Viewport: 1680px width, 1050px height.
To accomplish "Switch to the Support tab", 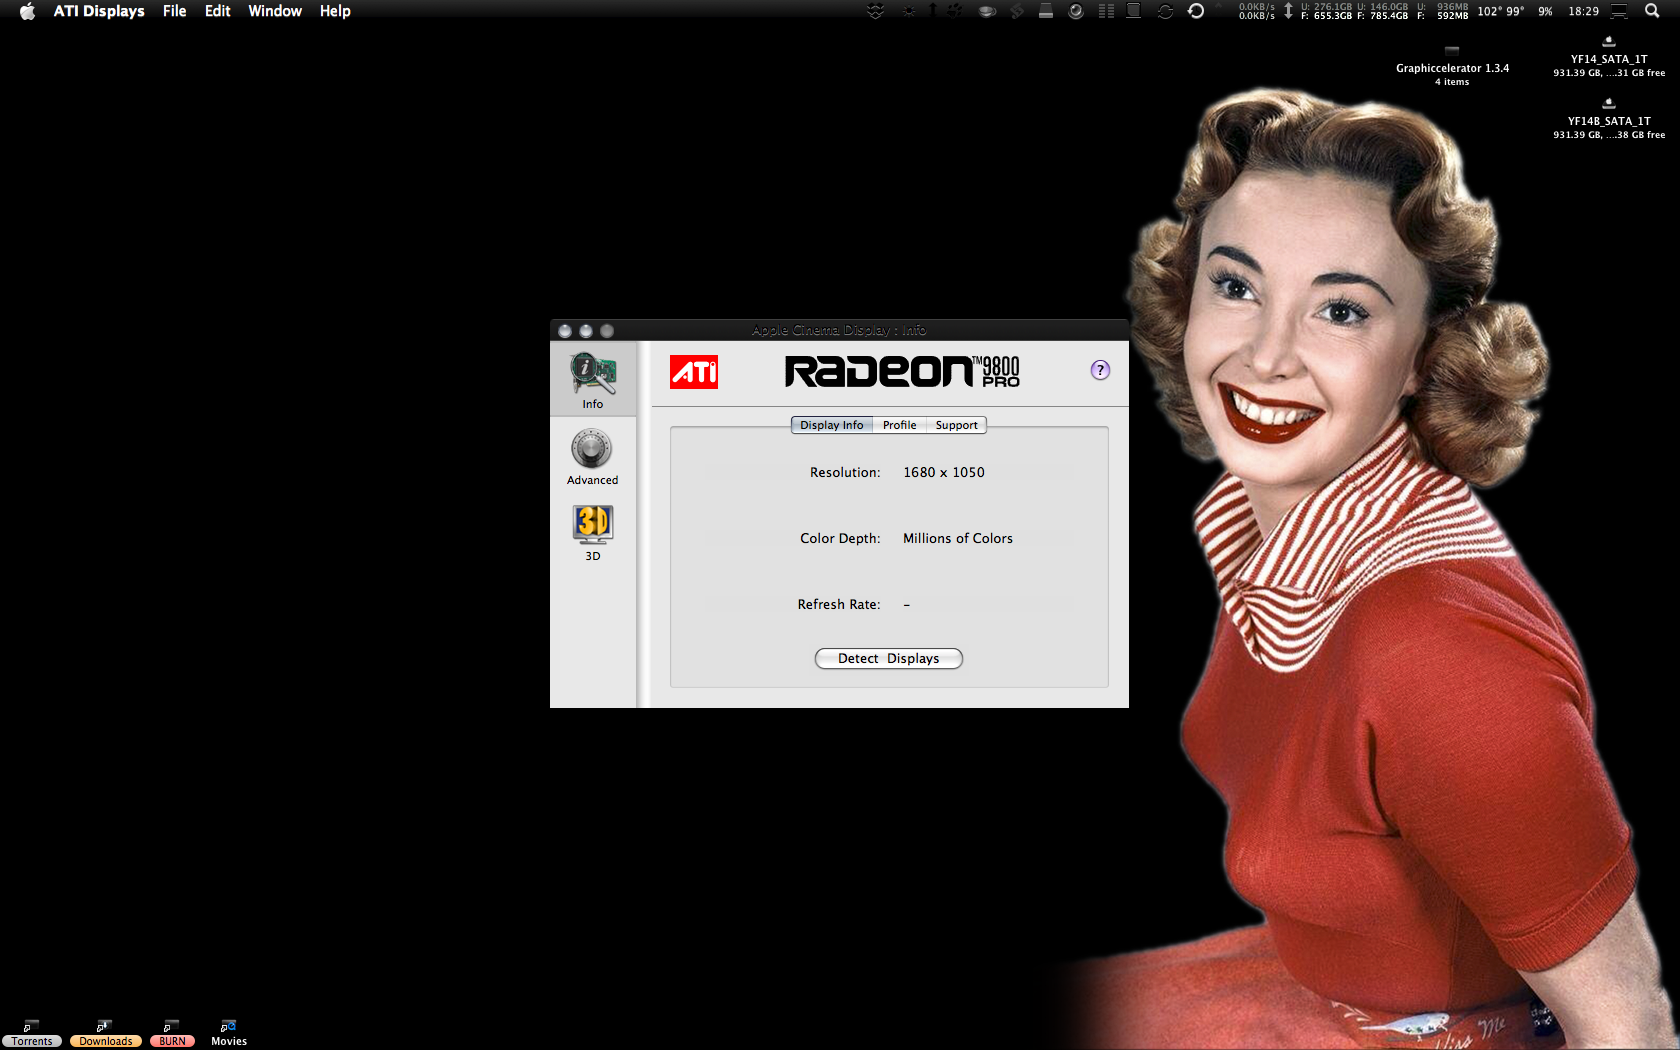I will point(955,425).
